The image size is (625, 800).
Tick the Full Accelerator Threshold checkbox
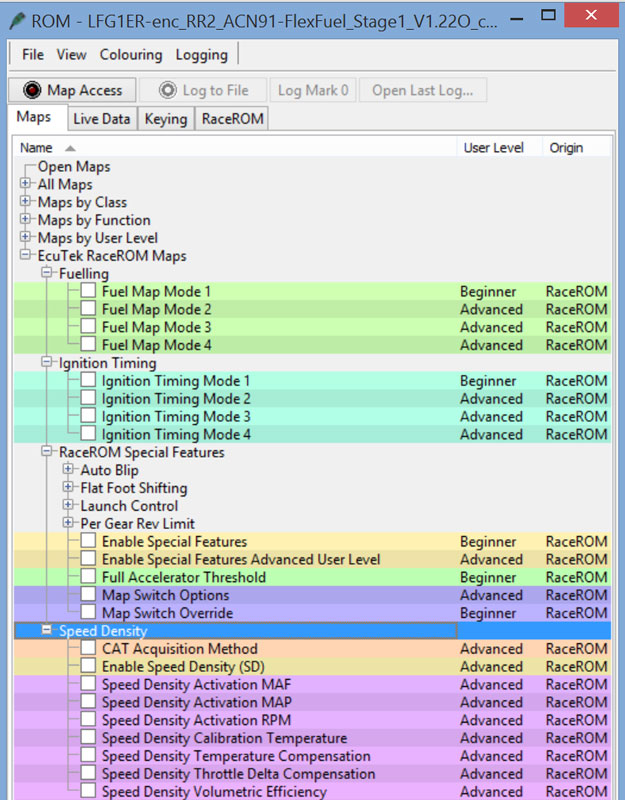coord(88,576)
